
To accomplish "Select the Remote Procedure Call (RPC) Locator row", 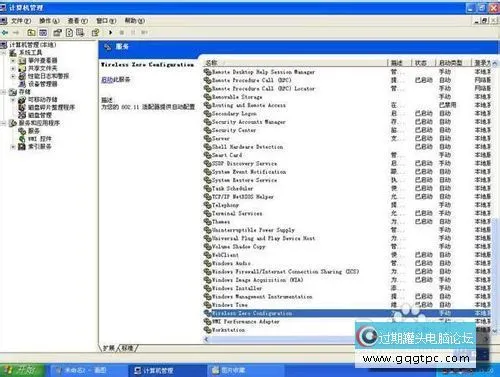I will [347, 89].
